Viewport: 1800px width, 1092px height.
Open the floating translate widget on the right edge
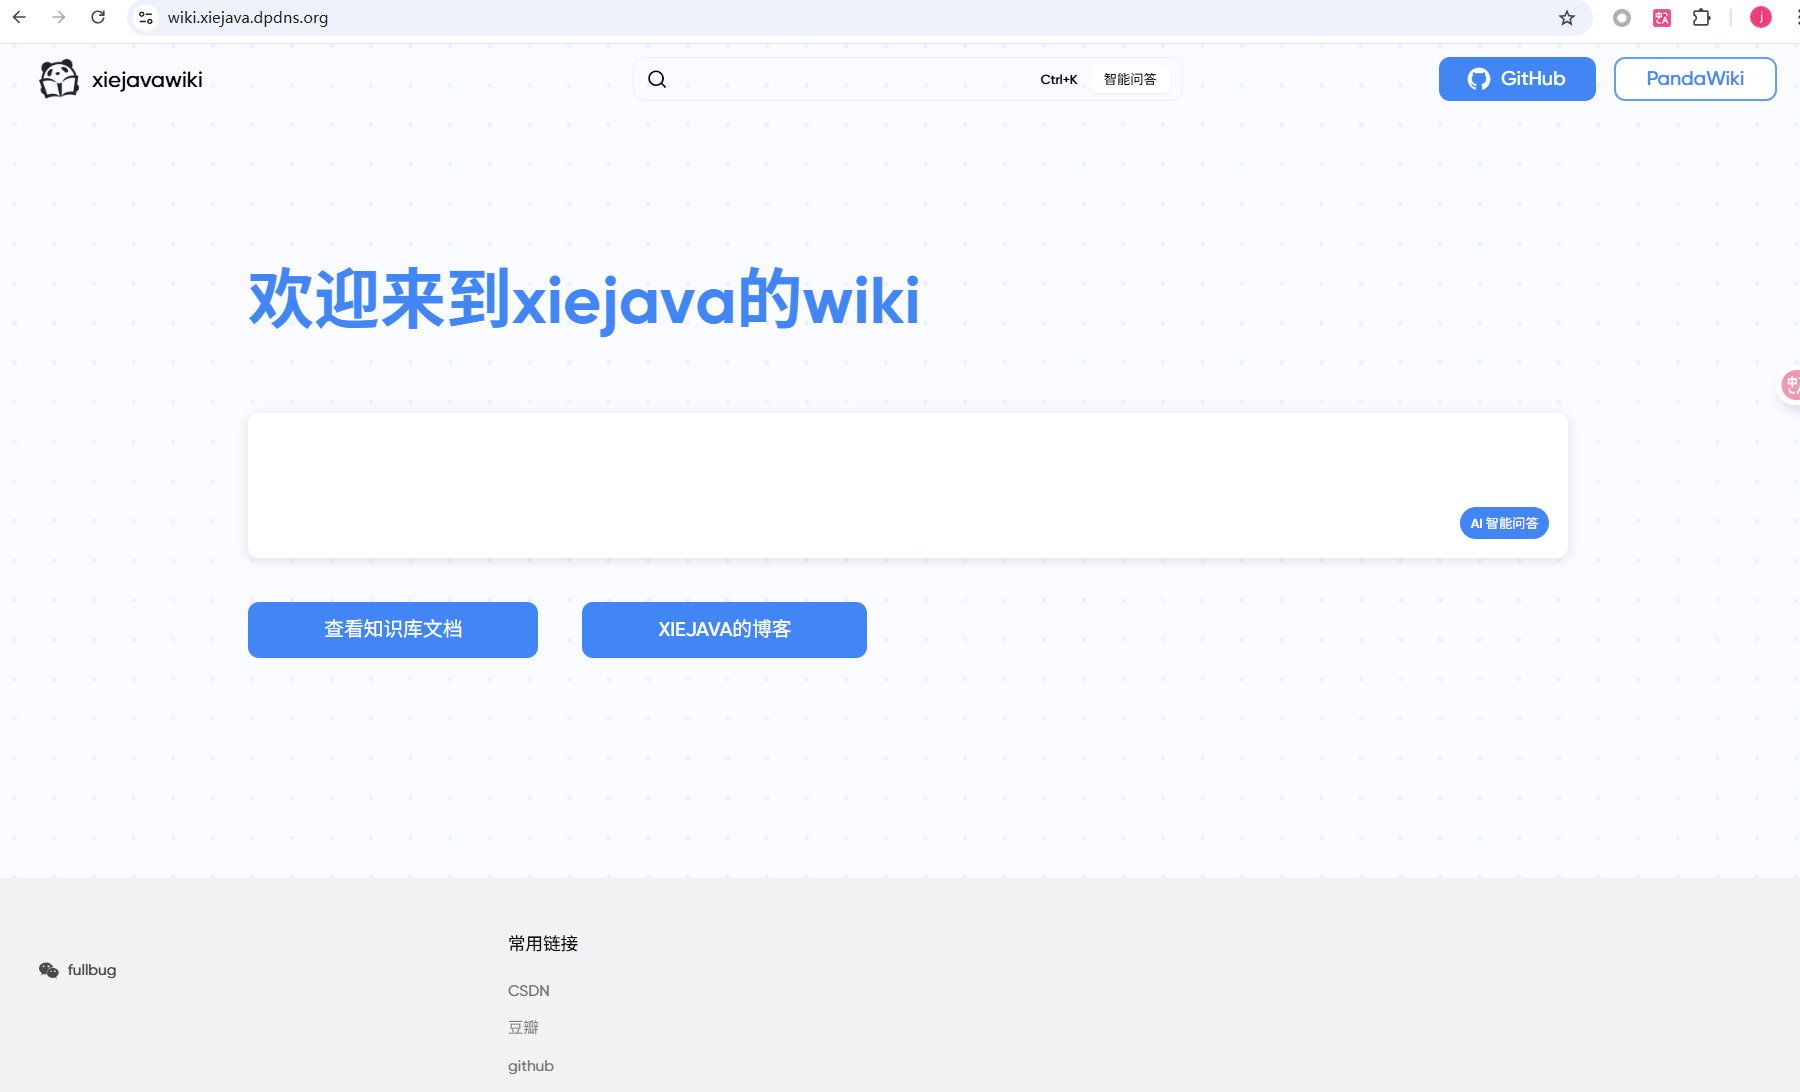1789,384
